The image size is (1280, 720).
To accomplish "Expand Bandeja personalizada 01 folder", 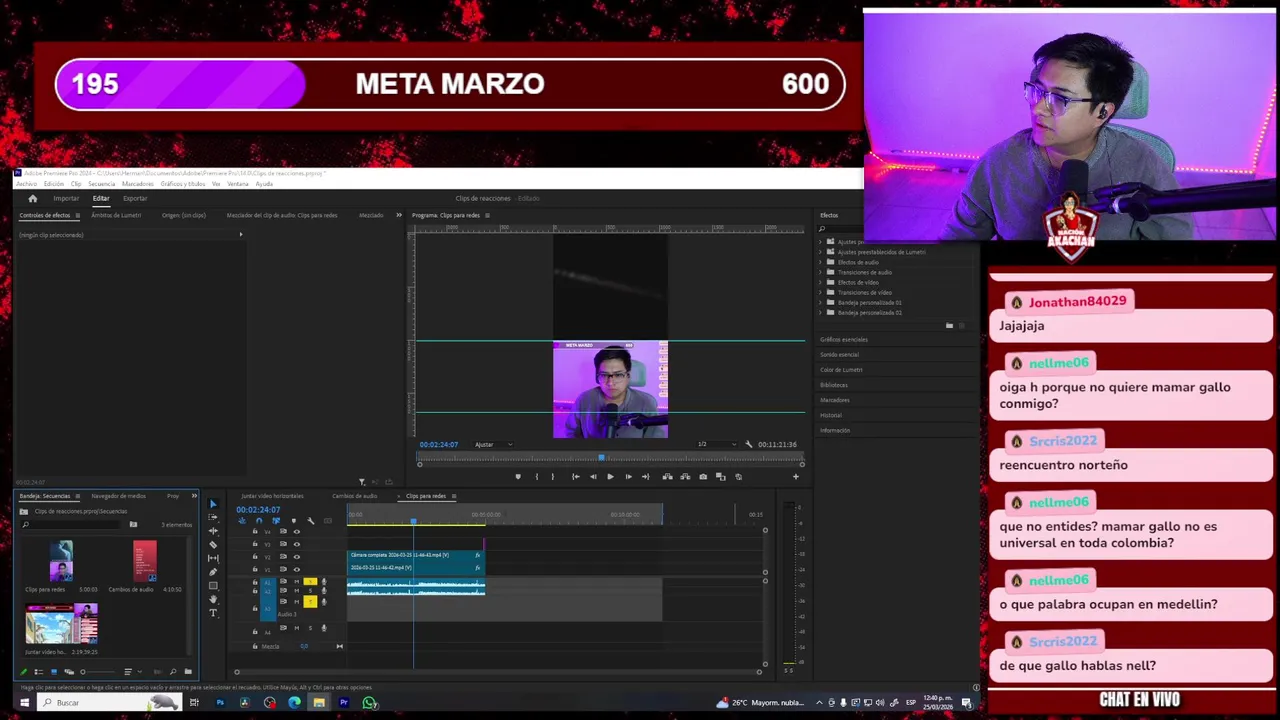I will tap(820, 303).
